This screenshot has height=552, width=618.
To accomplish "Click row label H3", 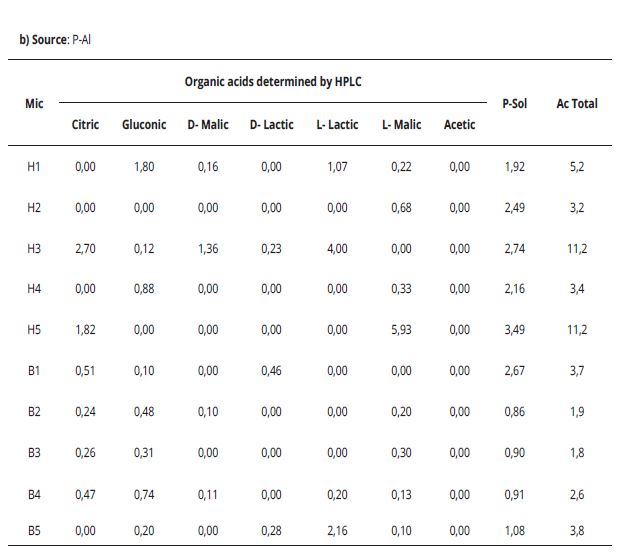I will (34, 249).
